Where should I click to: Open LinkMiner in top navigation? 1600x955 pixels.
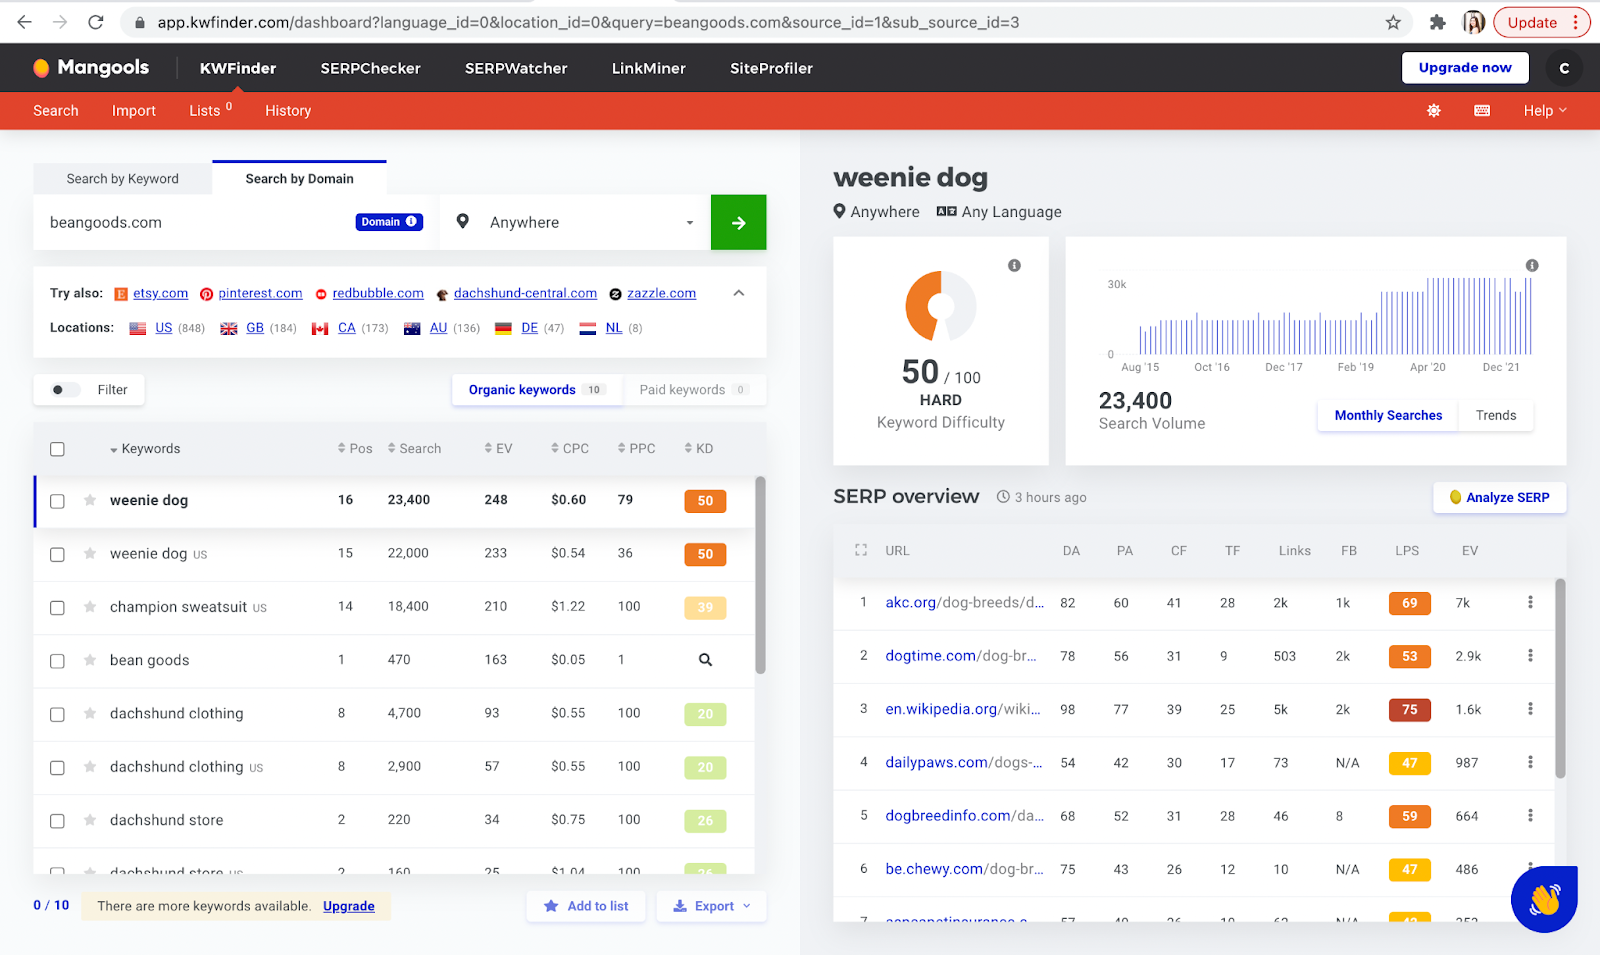649,68
